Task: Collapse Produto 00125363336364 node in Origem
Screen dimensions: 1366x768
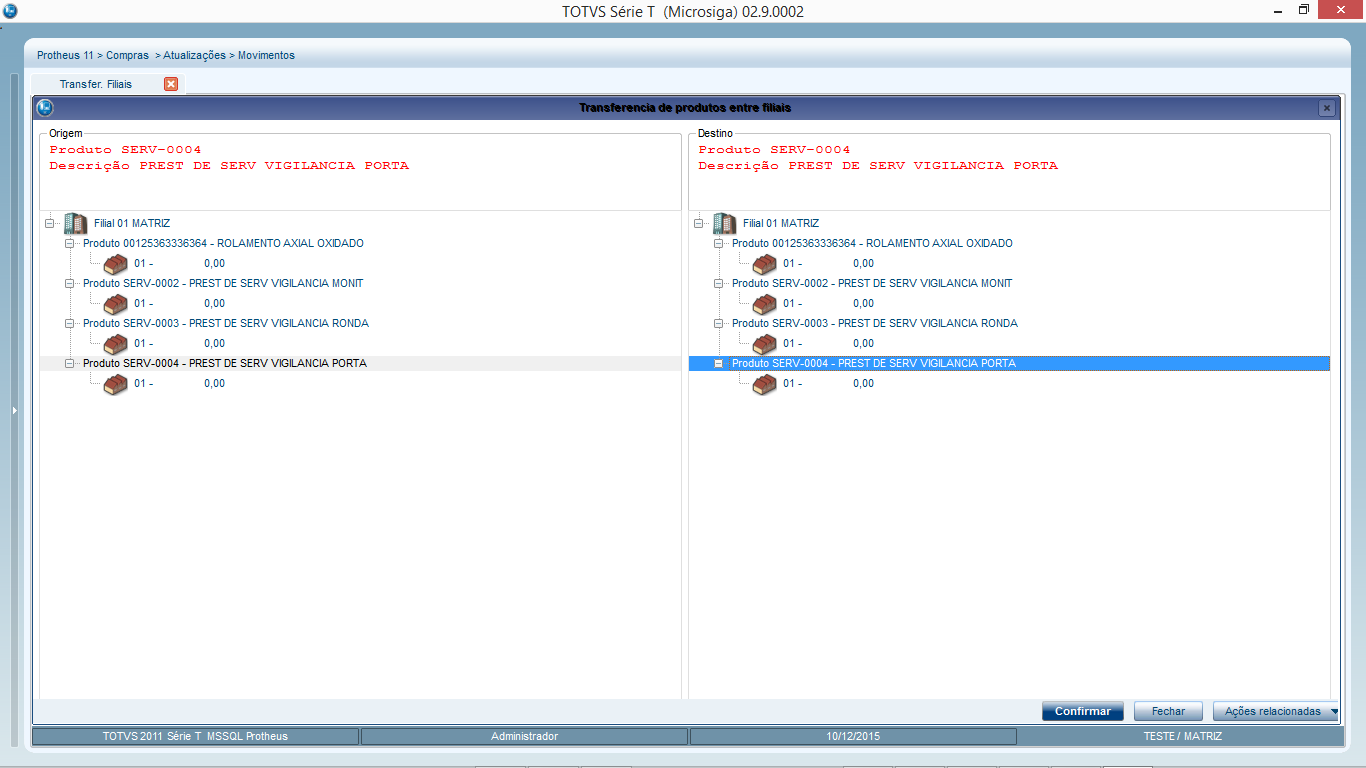Action: [70, 243]
